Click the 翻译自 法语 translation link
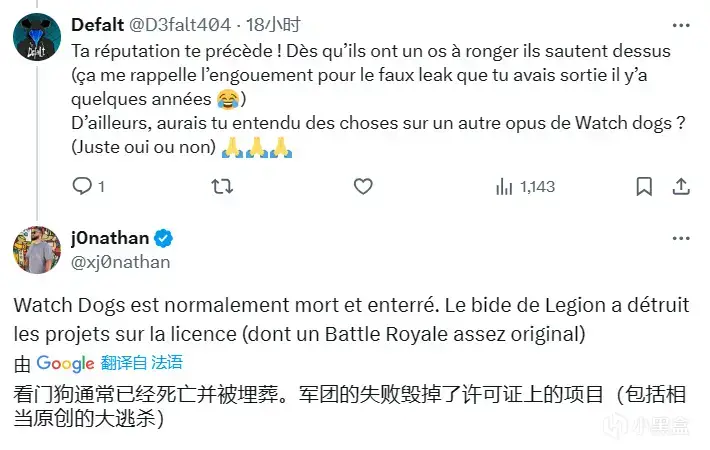Screen dimensions: 710x450 coord(141,363)
